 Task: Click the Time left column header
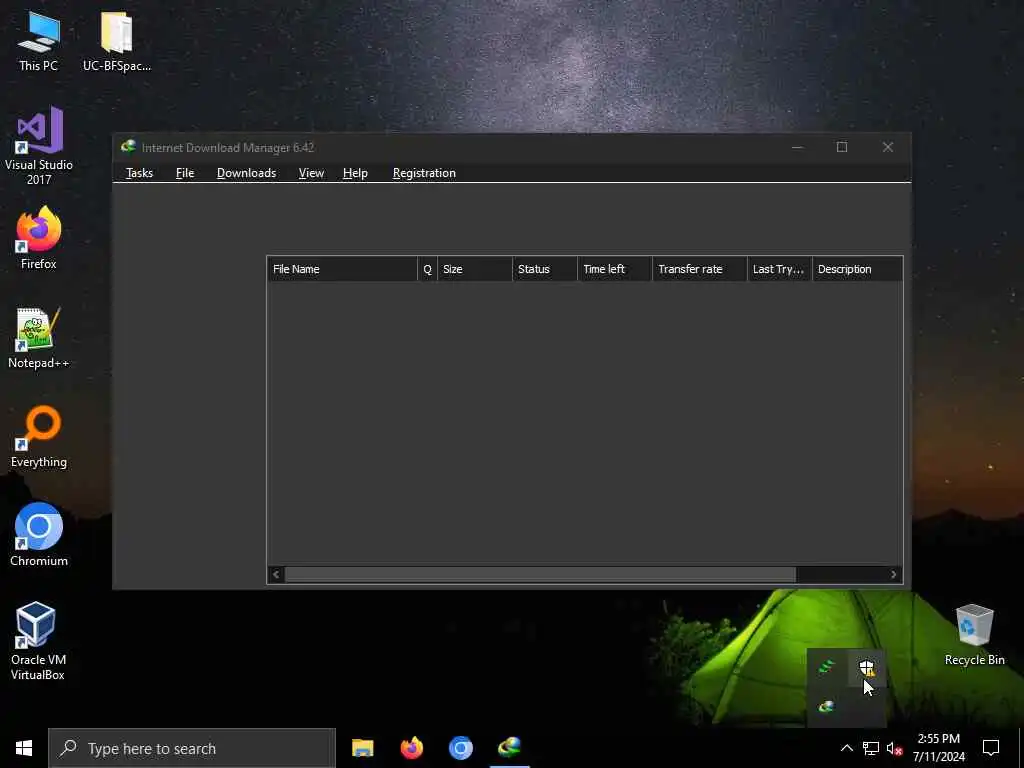pos(615,269)
